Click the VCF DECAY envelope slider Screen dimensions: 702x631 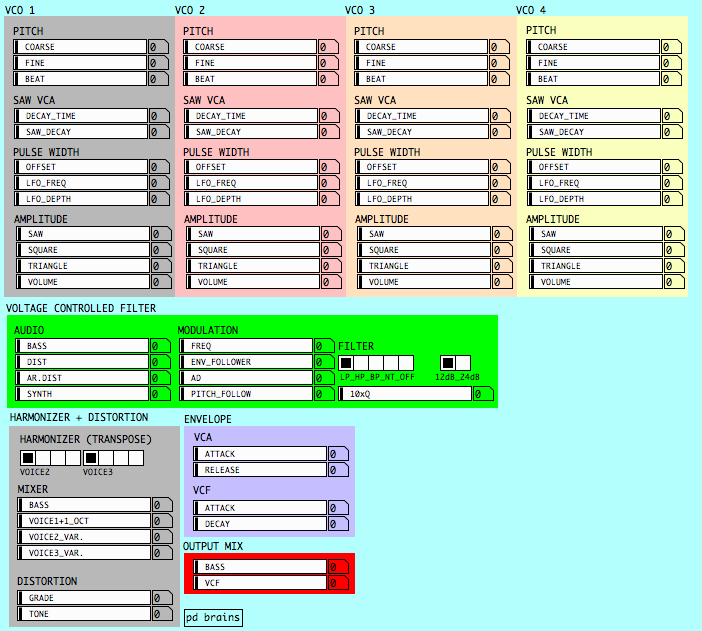260,524
